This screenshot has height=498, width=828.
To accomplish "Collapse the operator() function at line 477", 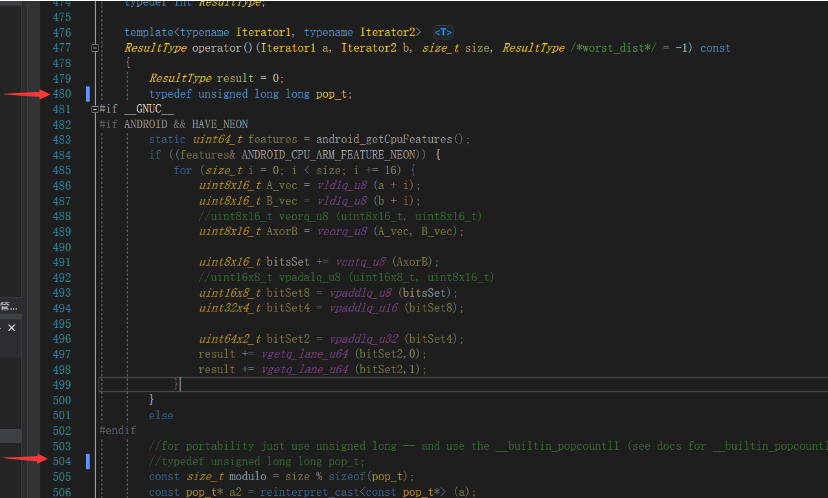I will coord(95,48).
